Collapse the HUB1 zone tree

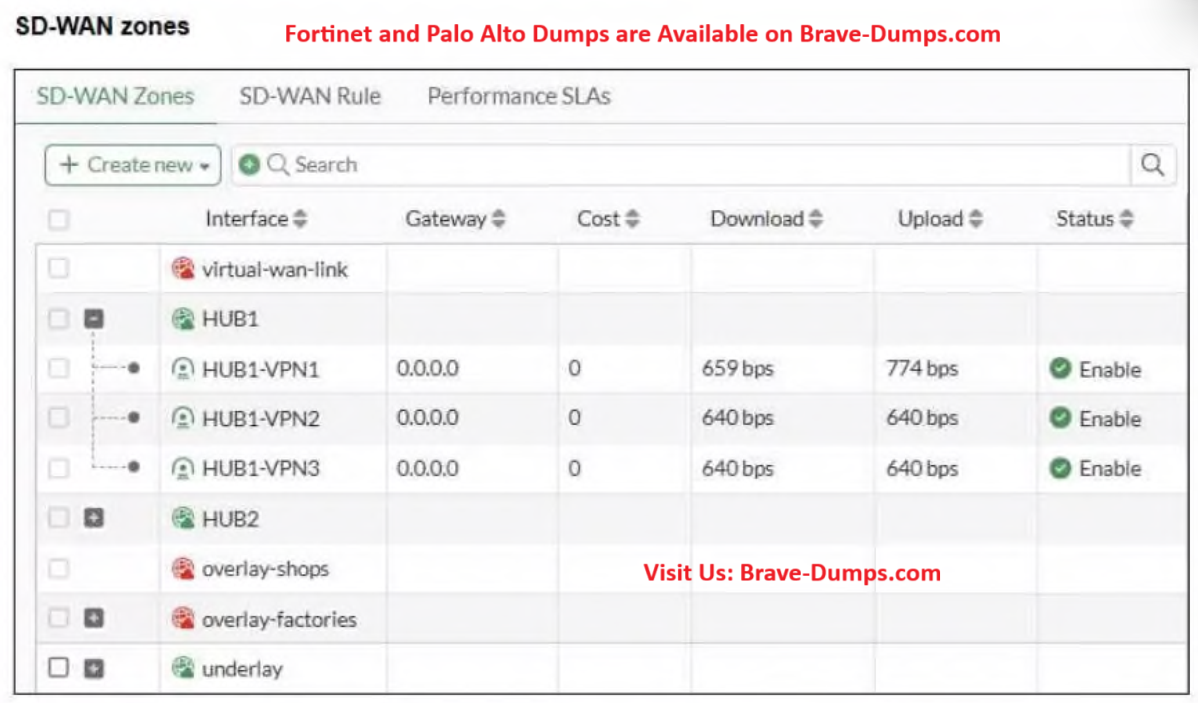click(93, 319)
